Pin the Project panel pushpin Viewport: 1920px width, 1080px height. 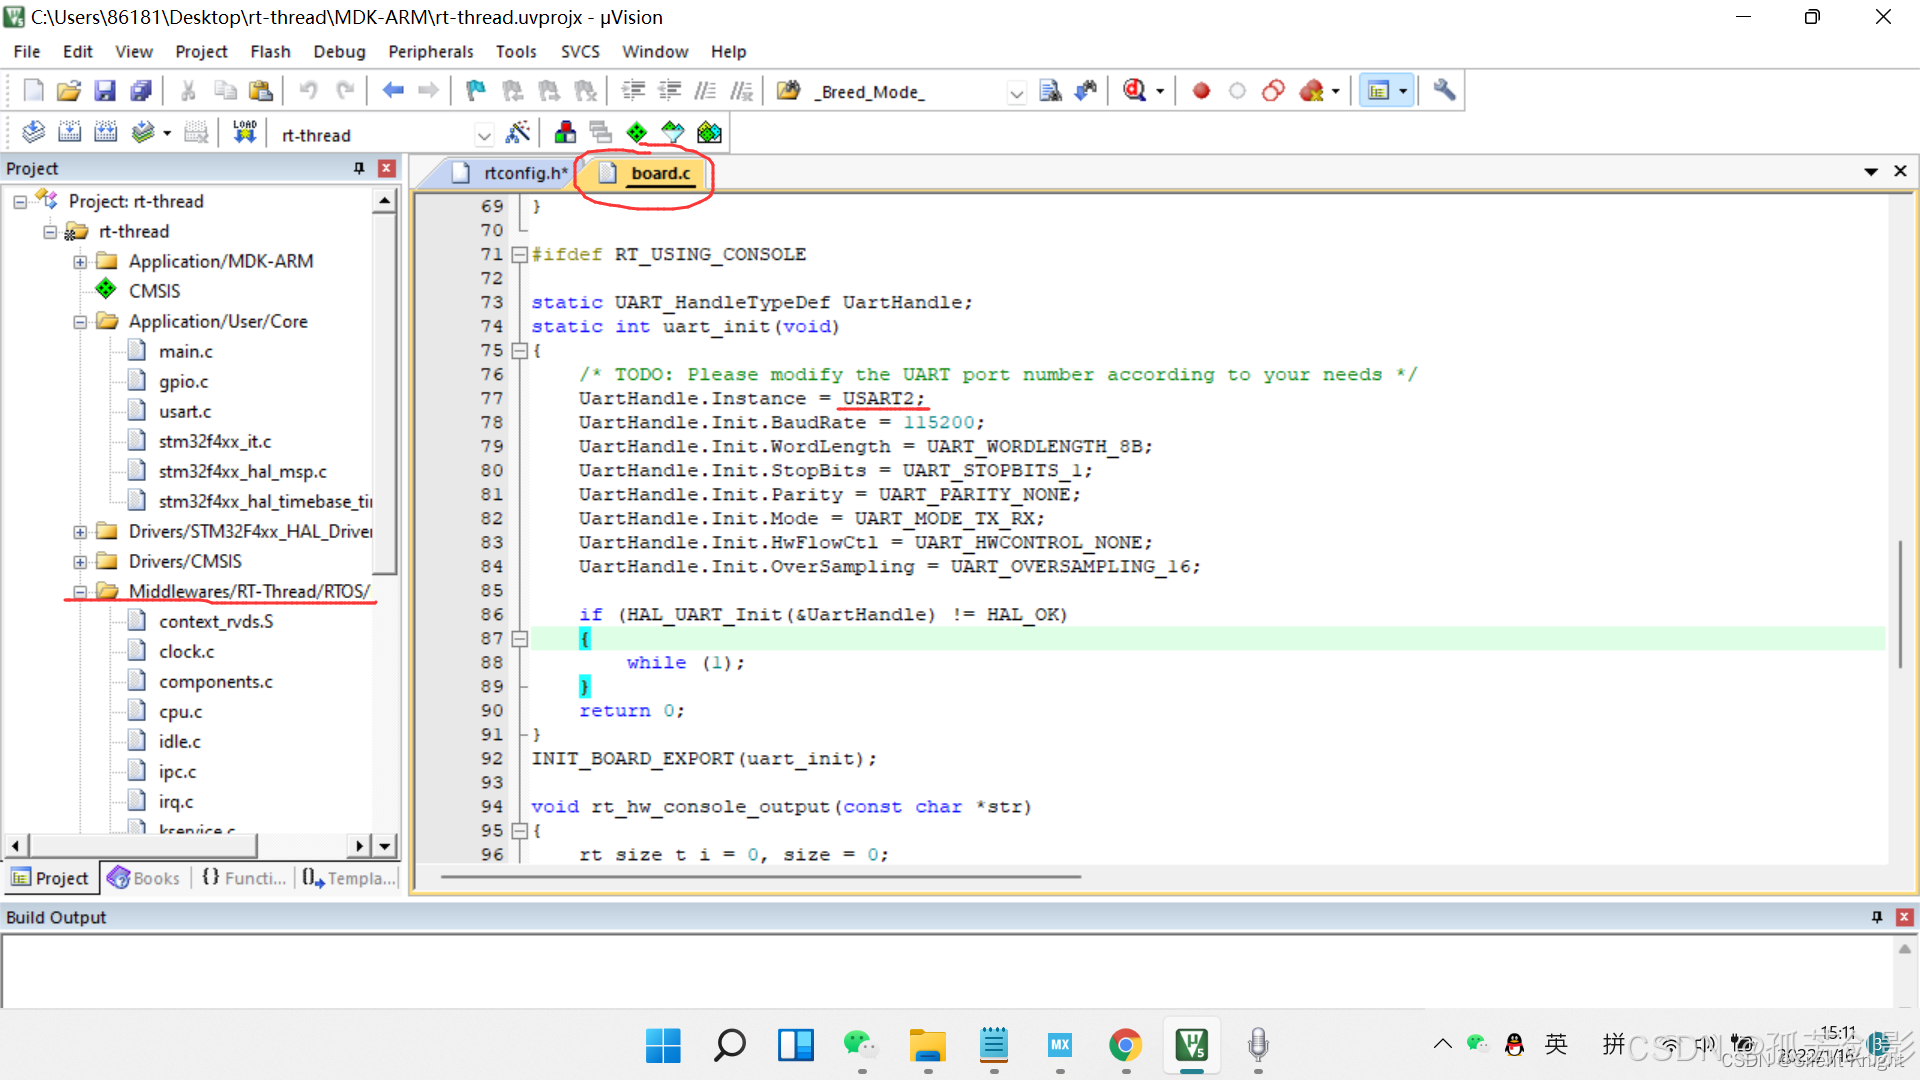click(359, 168)
